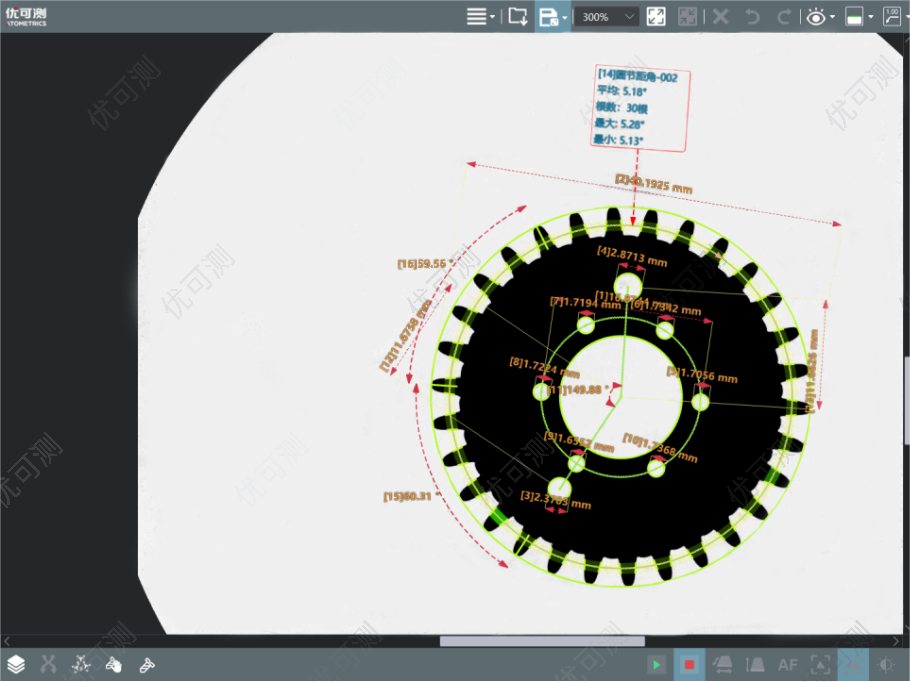Click the import folder icon
This screenshot has width=910, height=682.
tap(518, 17)
